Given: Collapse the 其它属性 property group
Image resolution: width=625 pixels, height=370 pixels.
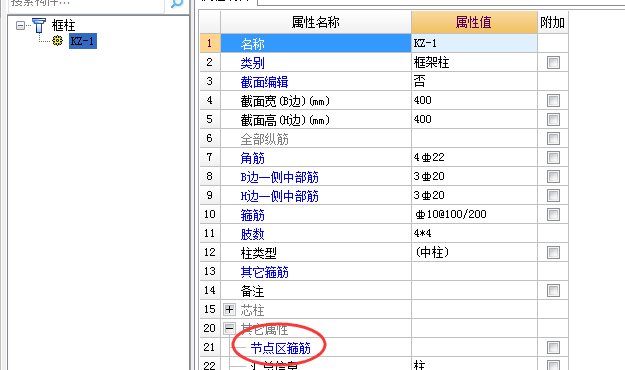Looking at the screenshot, I should point(229,328).
